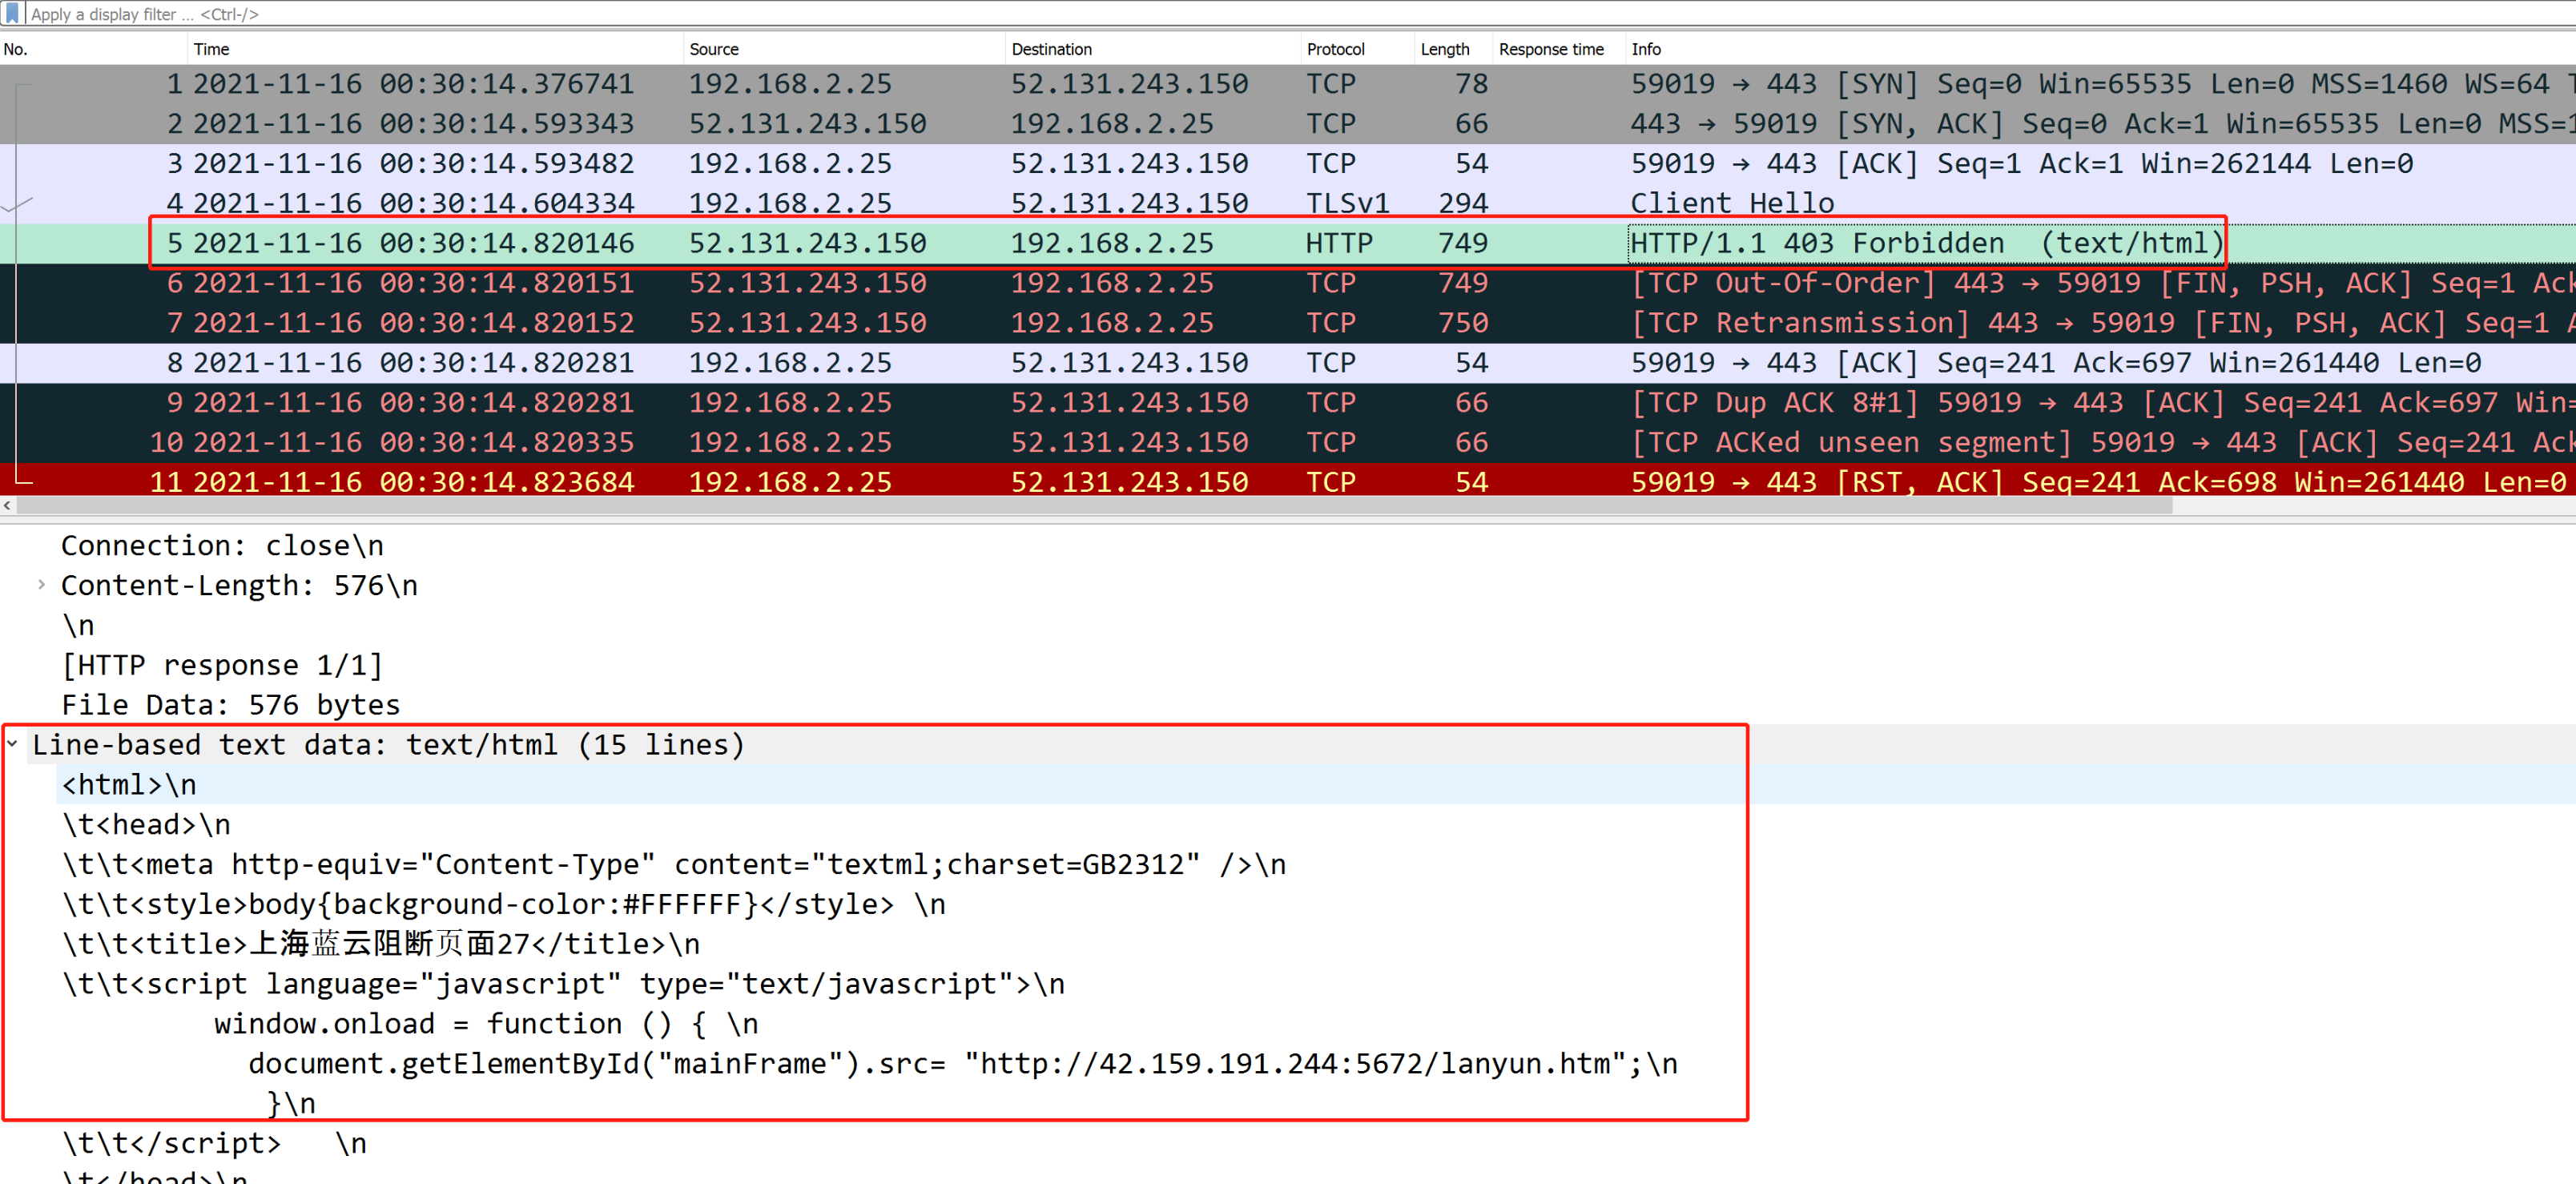The width and height of the screenshot is (2576, 1184).
Task: Collapse the Line-based text data section
Action: click(13, 744)
